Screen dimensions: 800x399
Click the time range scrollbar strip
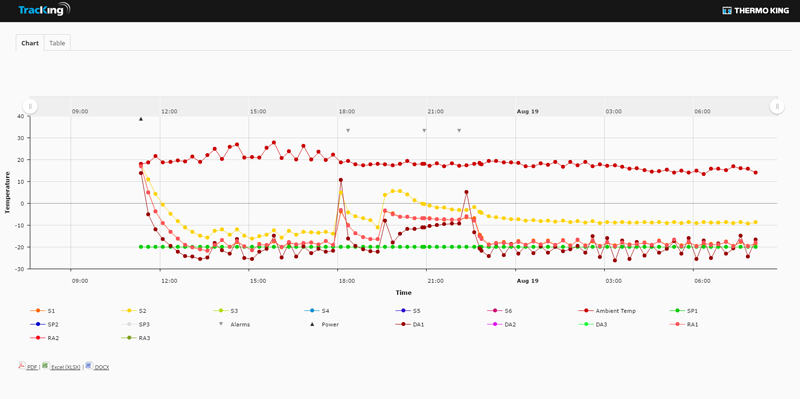click(x=404, y=106)
